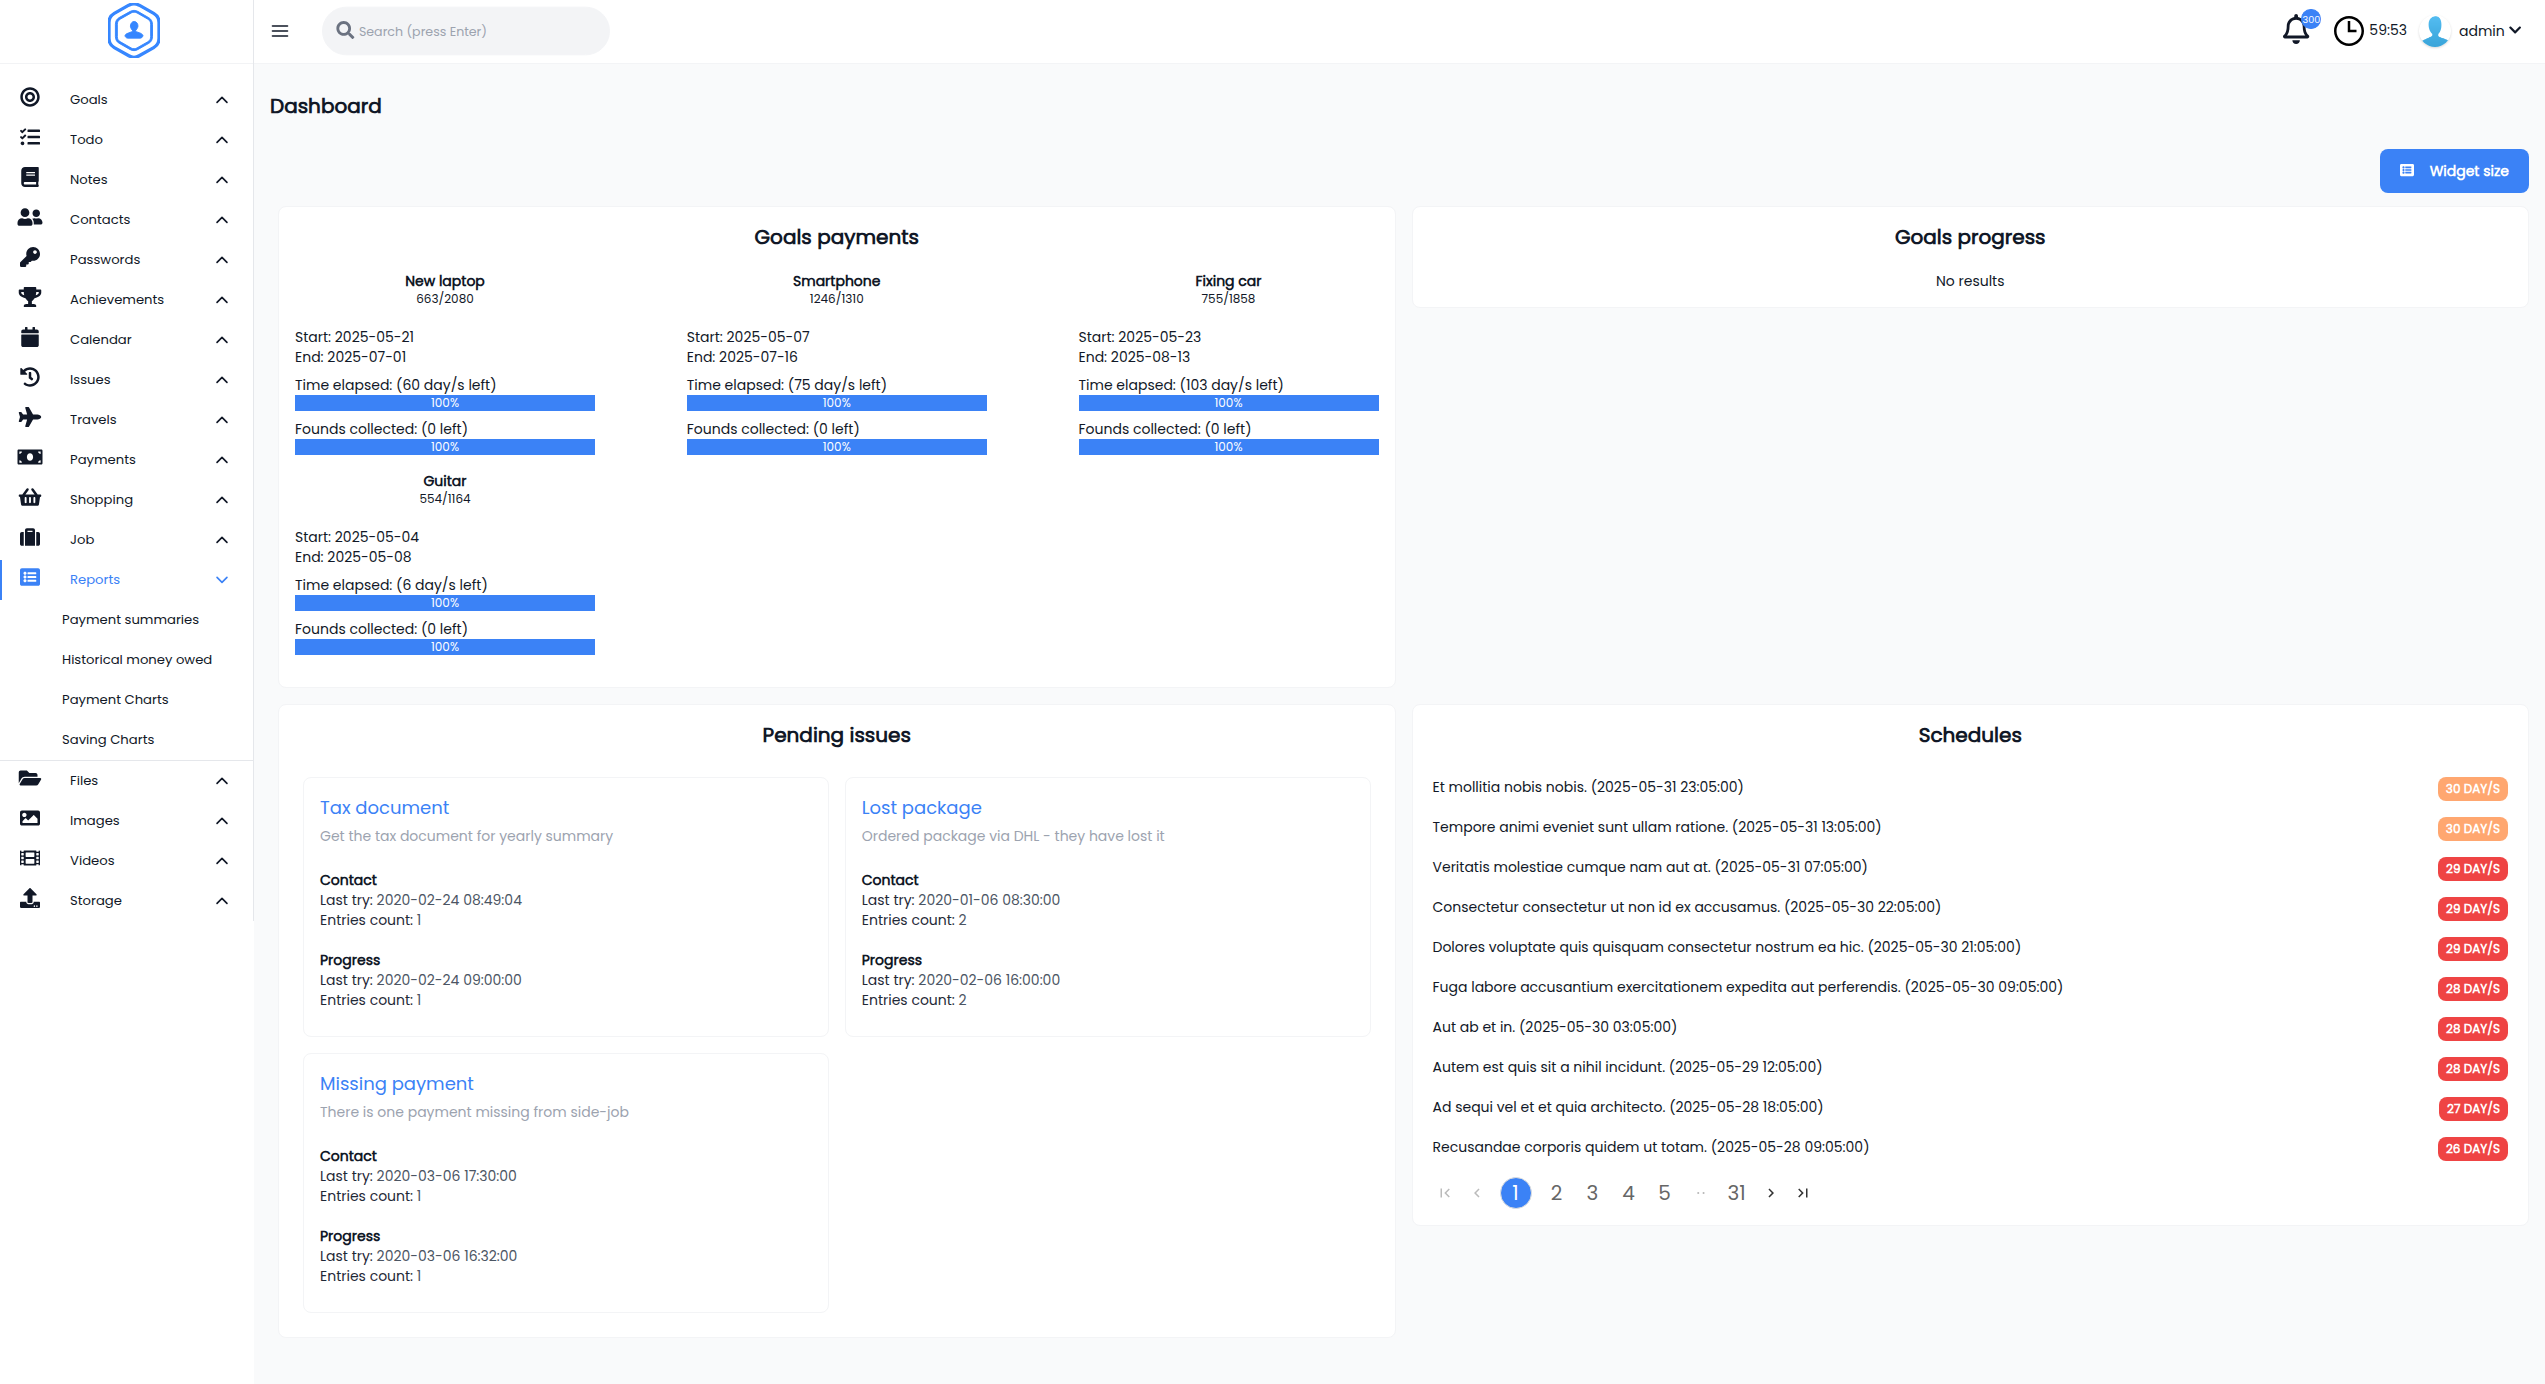Jump to the last Schedules page
Viewport: 2545px width, 1384px height.
click(1803, 1192)
